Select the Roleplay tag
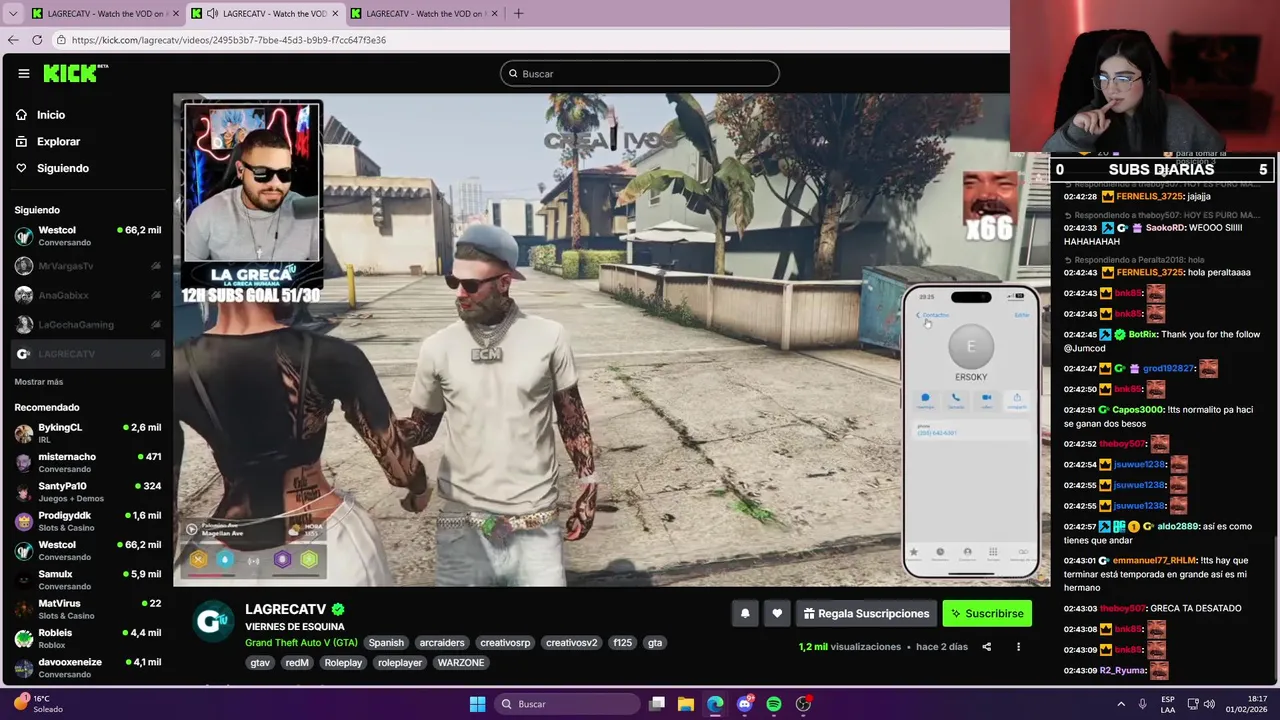The image size is (1280, 720). 343,663
